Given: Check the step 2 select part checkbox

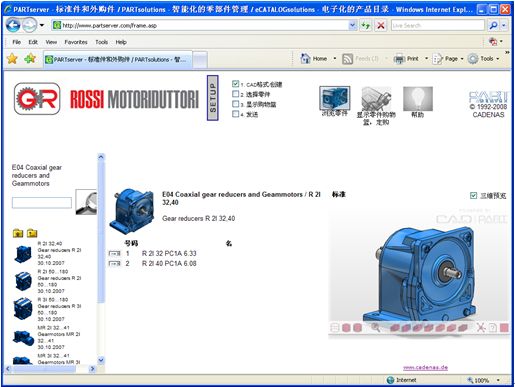Looking at the screenshot, I should pos(235,94).
